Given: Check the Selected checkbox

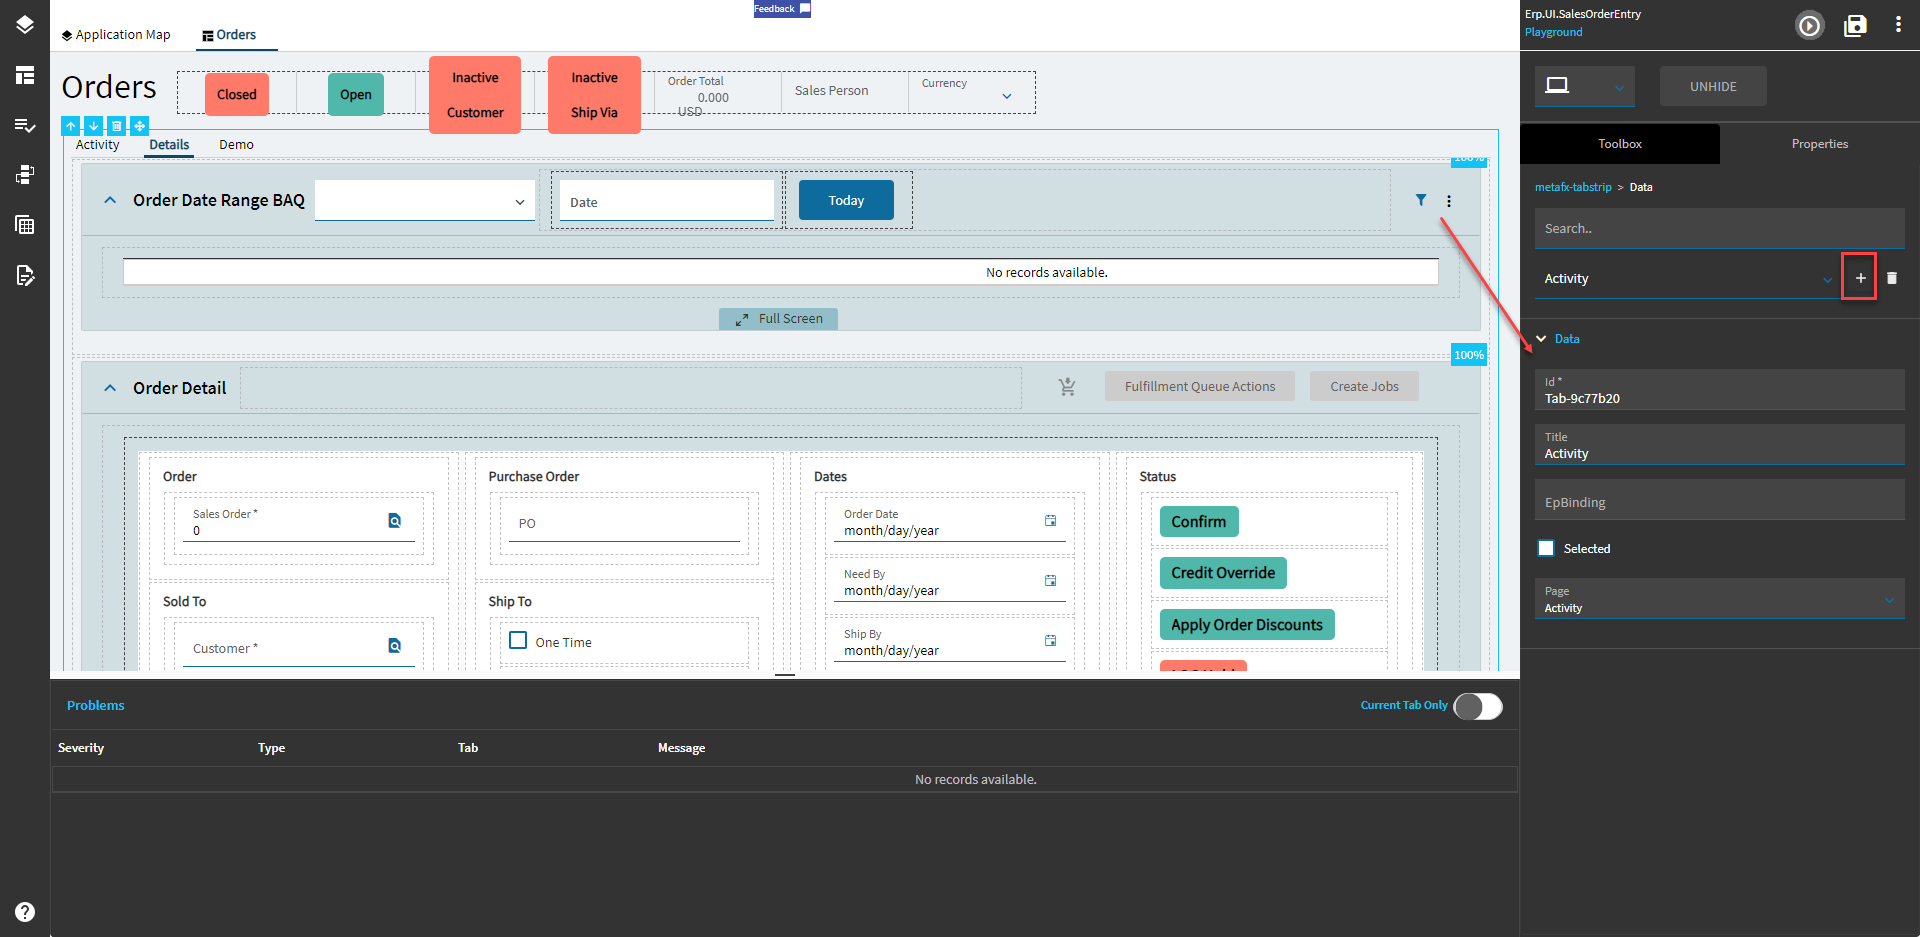Looking at the screenshot, I should tap(1546, 548).
